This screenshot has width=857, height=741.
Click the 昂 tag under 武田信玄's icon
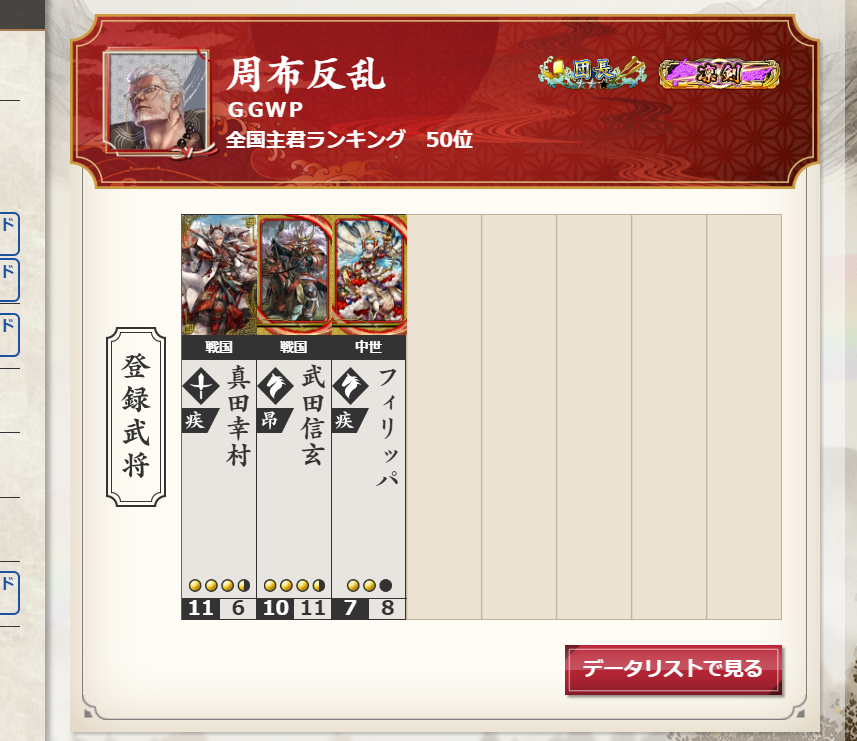[273, 421]
